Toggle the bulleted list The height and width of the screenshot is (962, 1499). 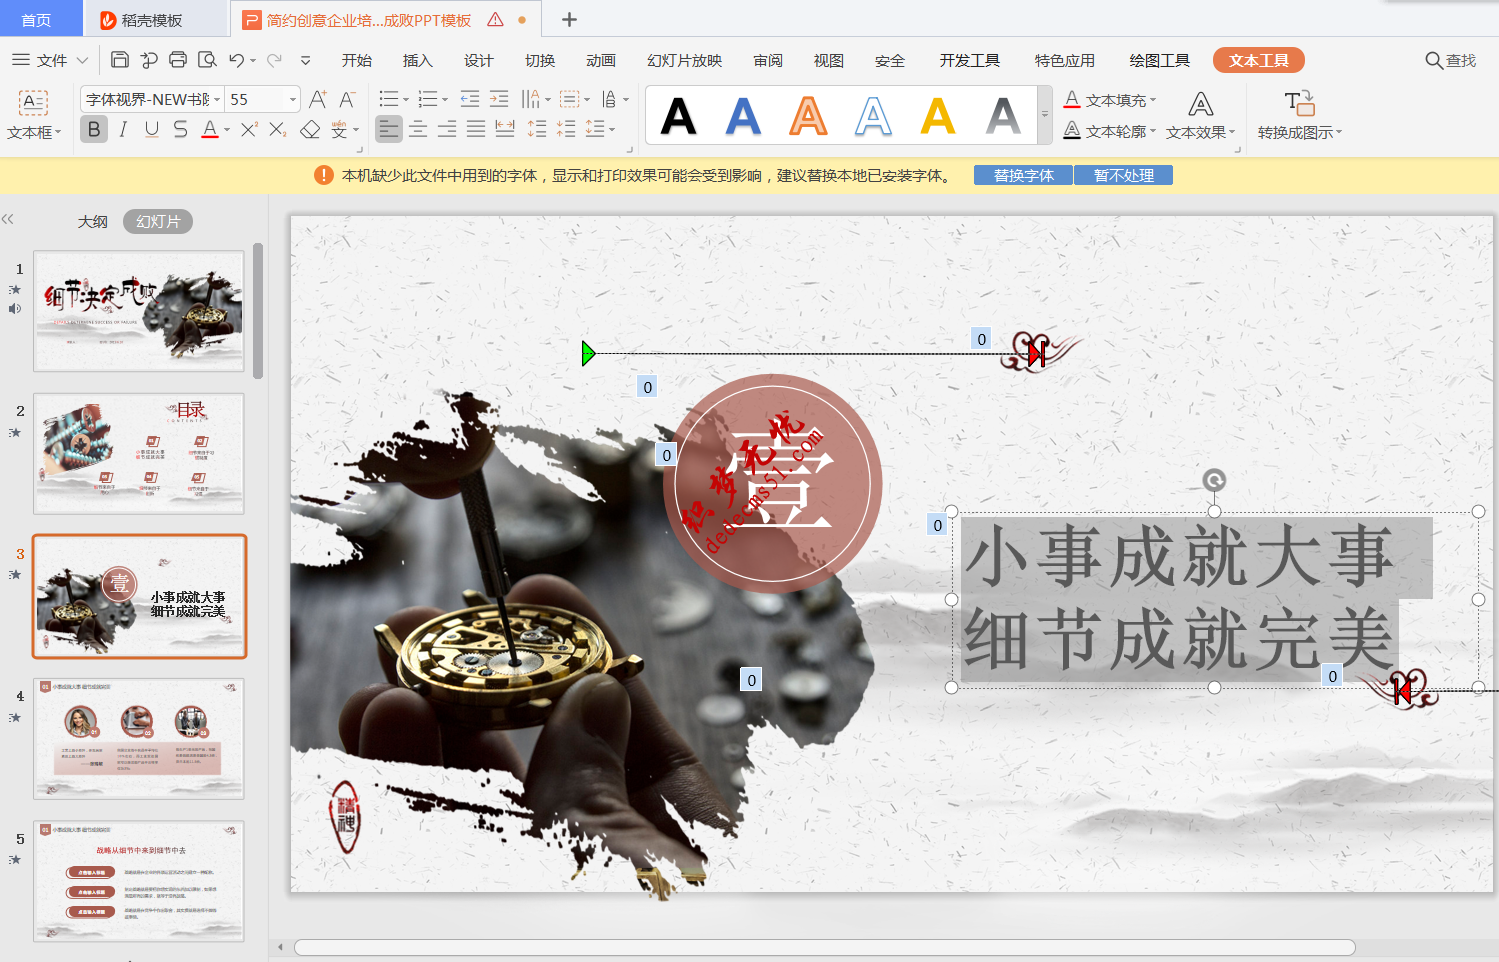click(x=389, y=98)
